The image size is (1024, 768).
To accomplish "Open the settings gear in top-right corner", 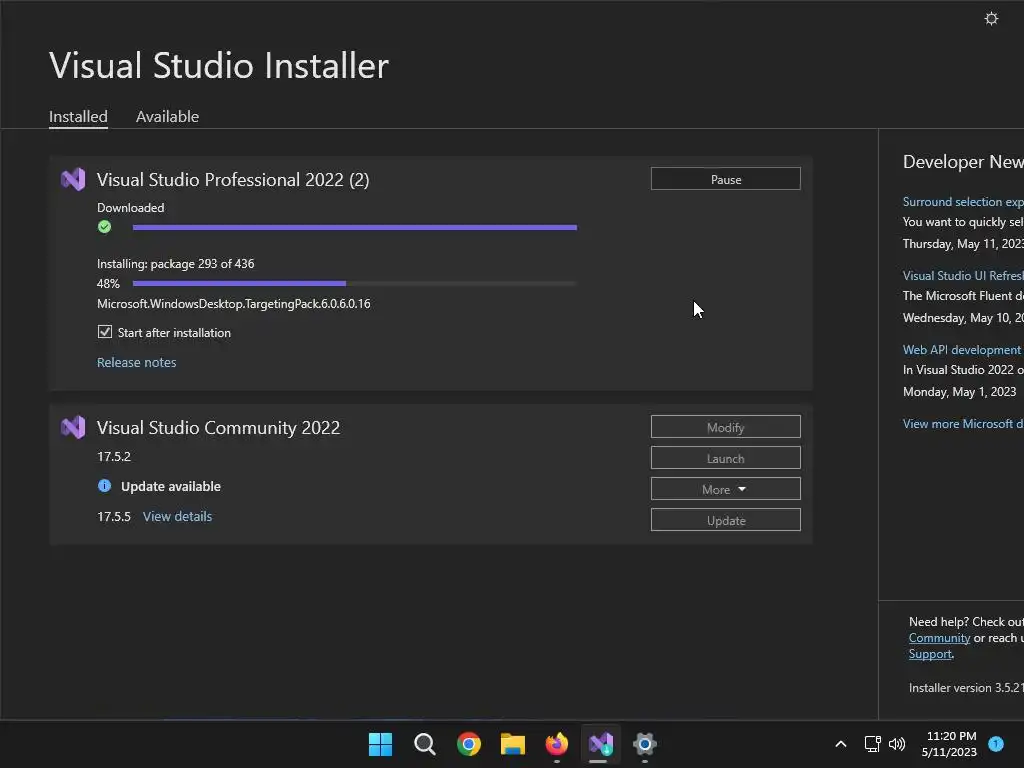I will (x=991, y=18).
